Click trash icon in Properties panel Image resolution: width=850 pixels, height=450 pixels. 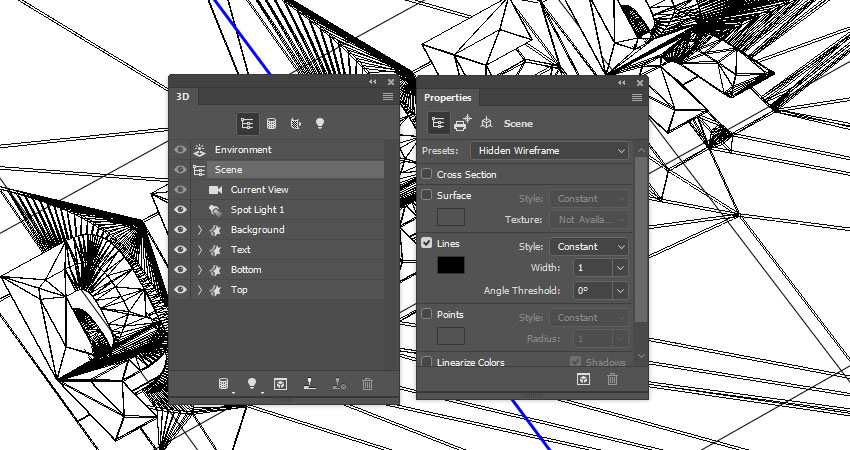pyautogui.click(x=613, y=379)
